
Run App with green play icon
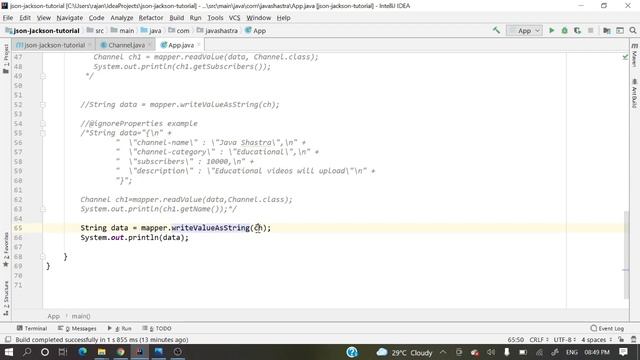[551, 30]
